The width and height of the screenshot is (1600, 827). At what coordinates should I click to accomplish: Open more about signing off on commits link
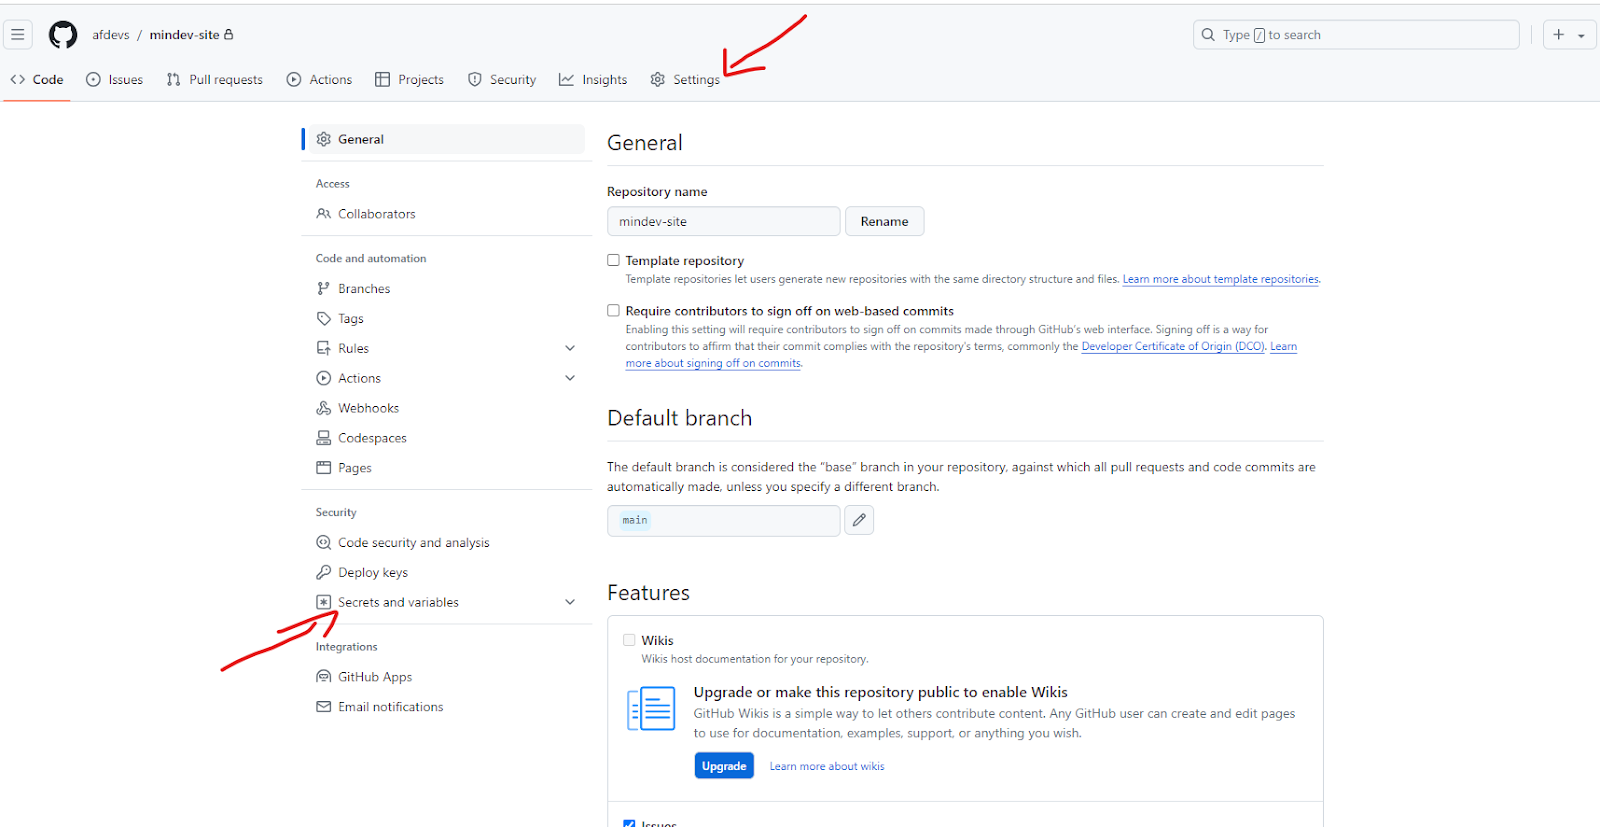coord(713,363)
